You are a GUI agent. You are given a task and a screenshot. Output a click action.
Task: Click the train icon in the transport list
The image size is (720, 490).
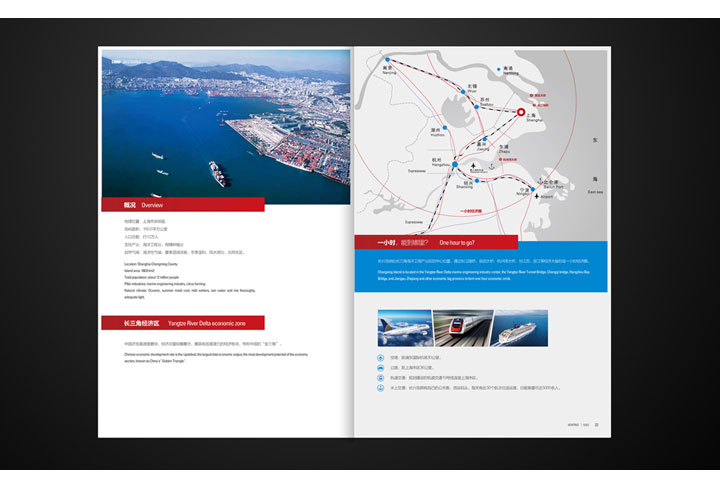click(380, 378)
